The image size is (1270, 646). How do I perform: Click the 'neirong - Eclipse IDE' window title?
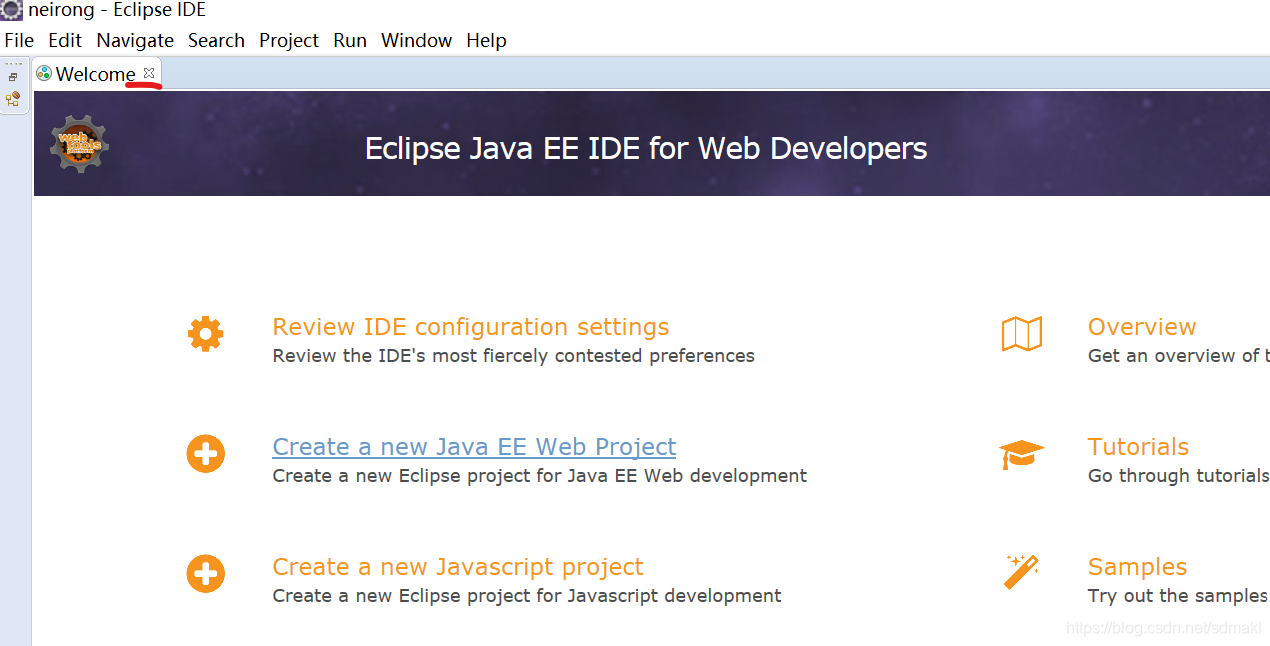tap(117, 11)
